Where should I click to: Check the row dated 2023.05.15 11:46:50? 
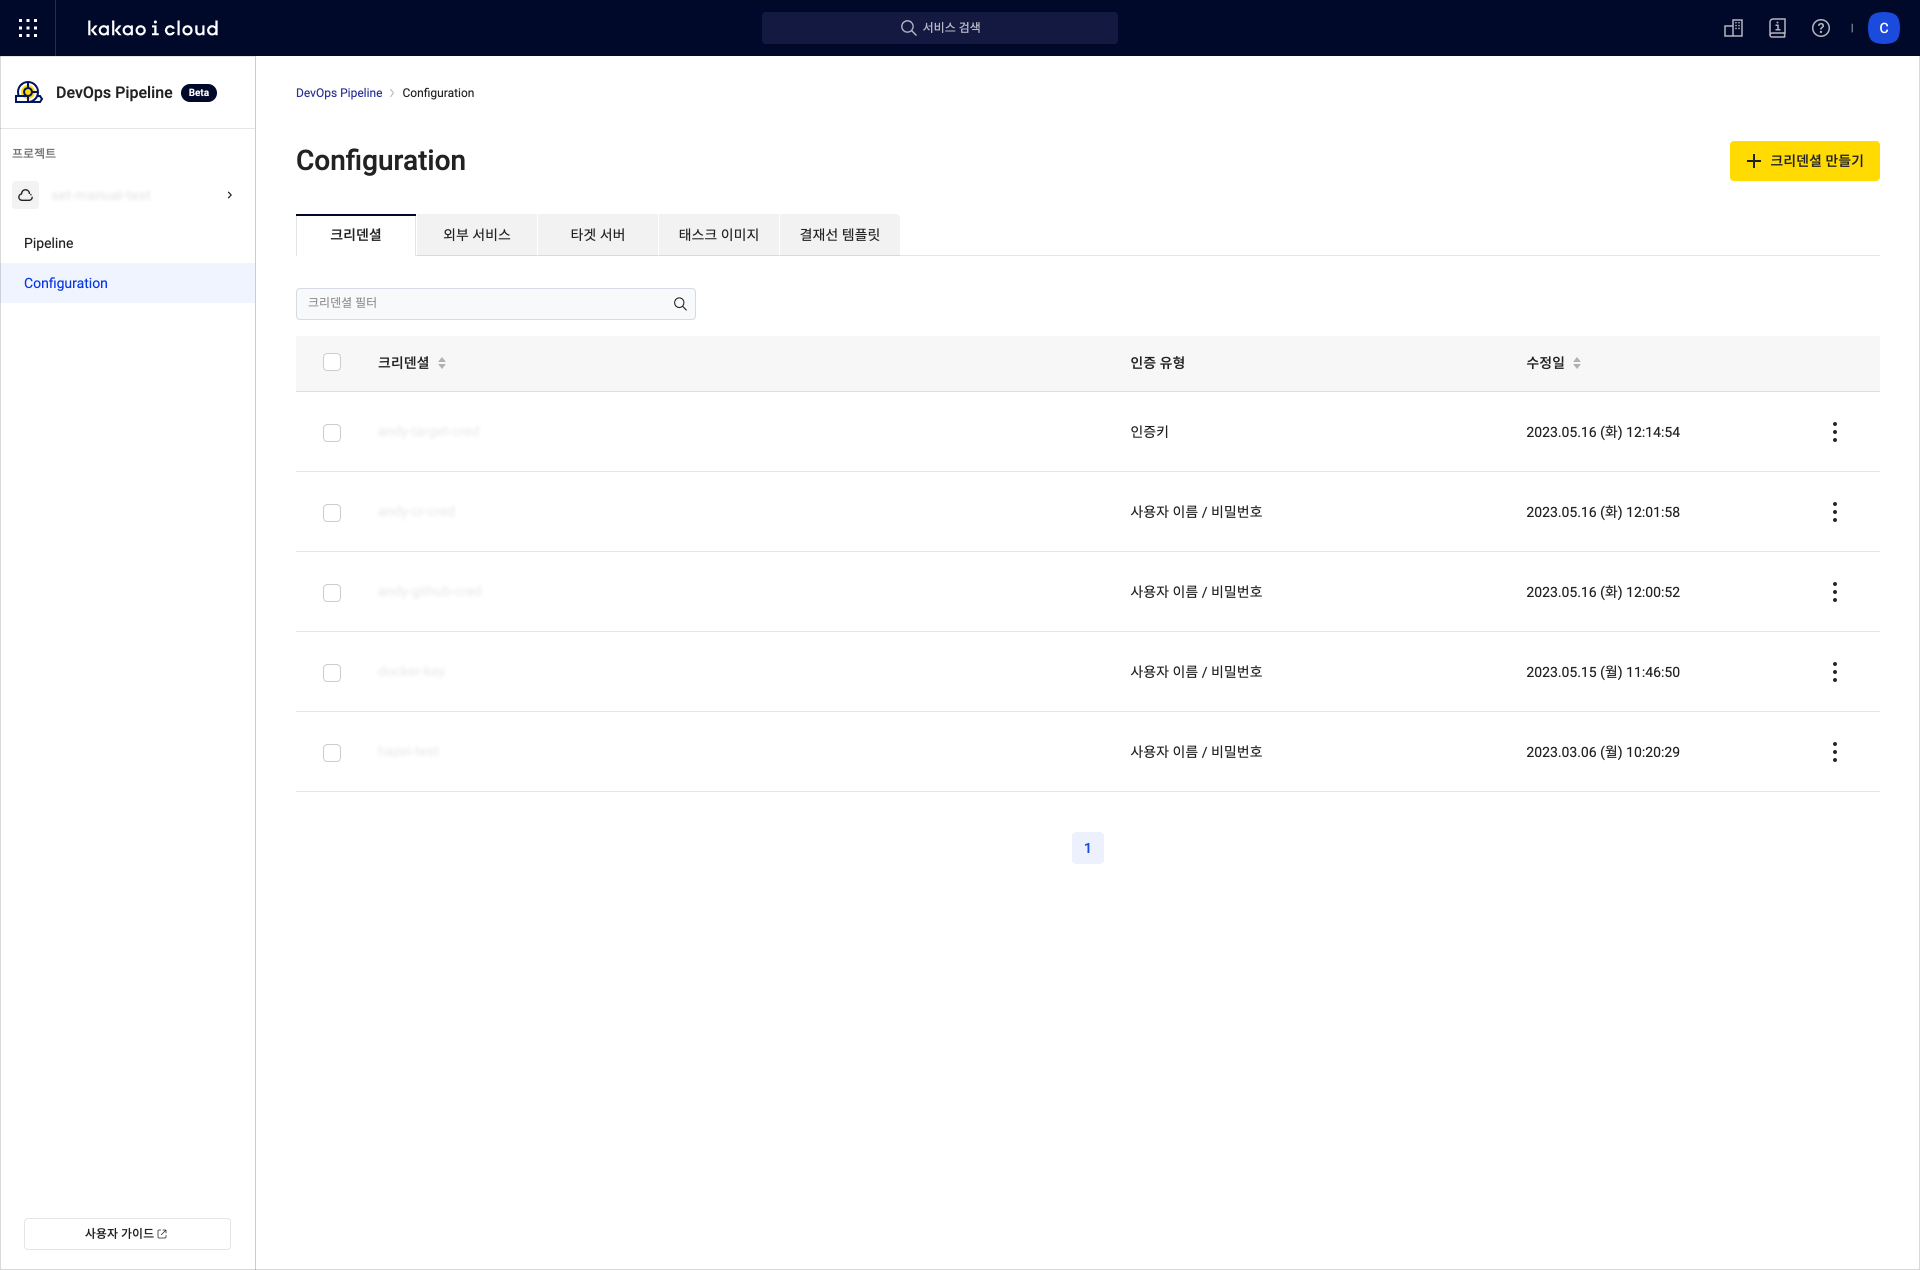[332, 673]
